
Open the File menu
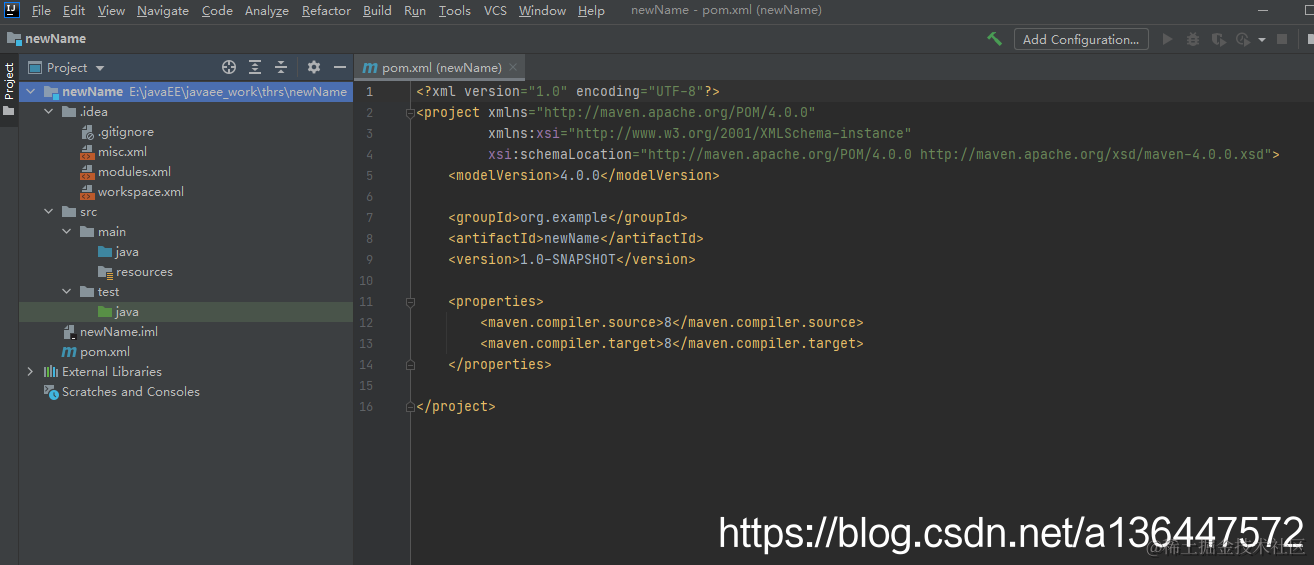click(41, 10)
